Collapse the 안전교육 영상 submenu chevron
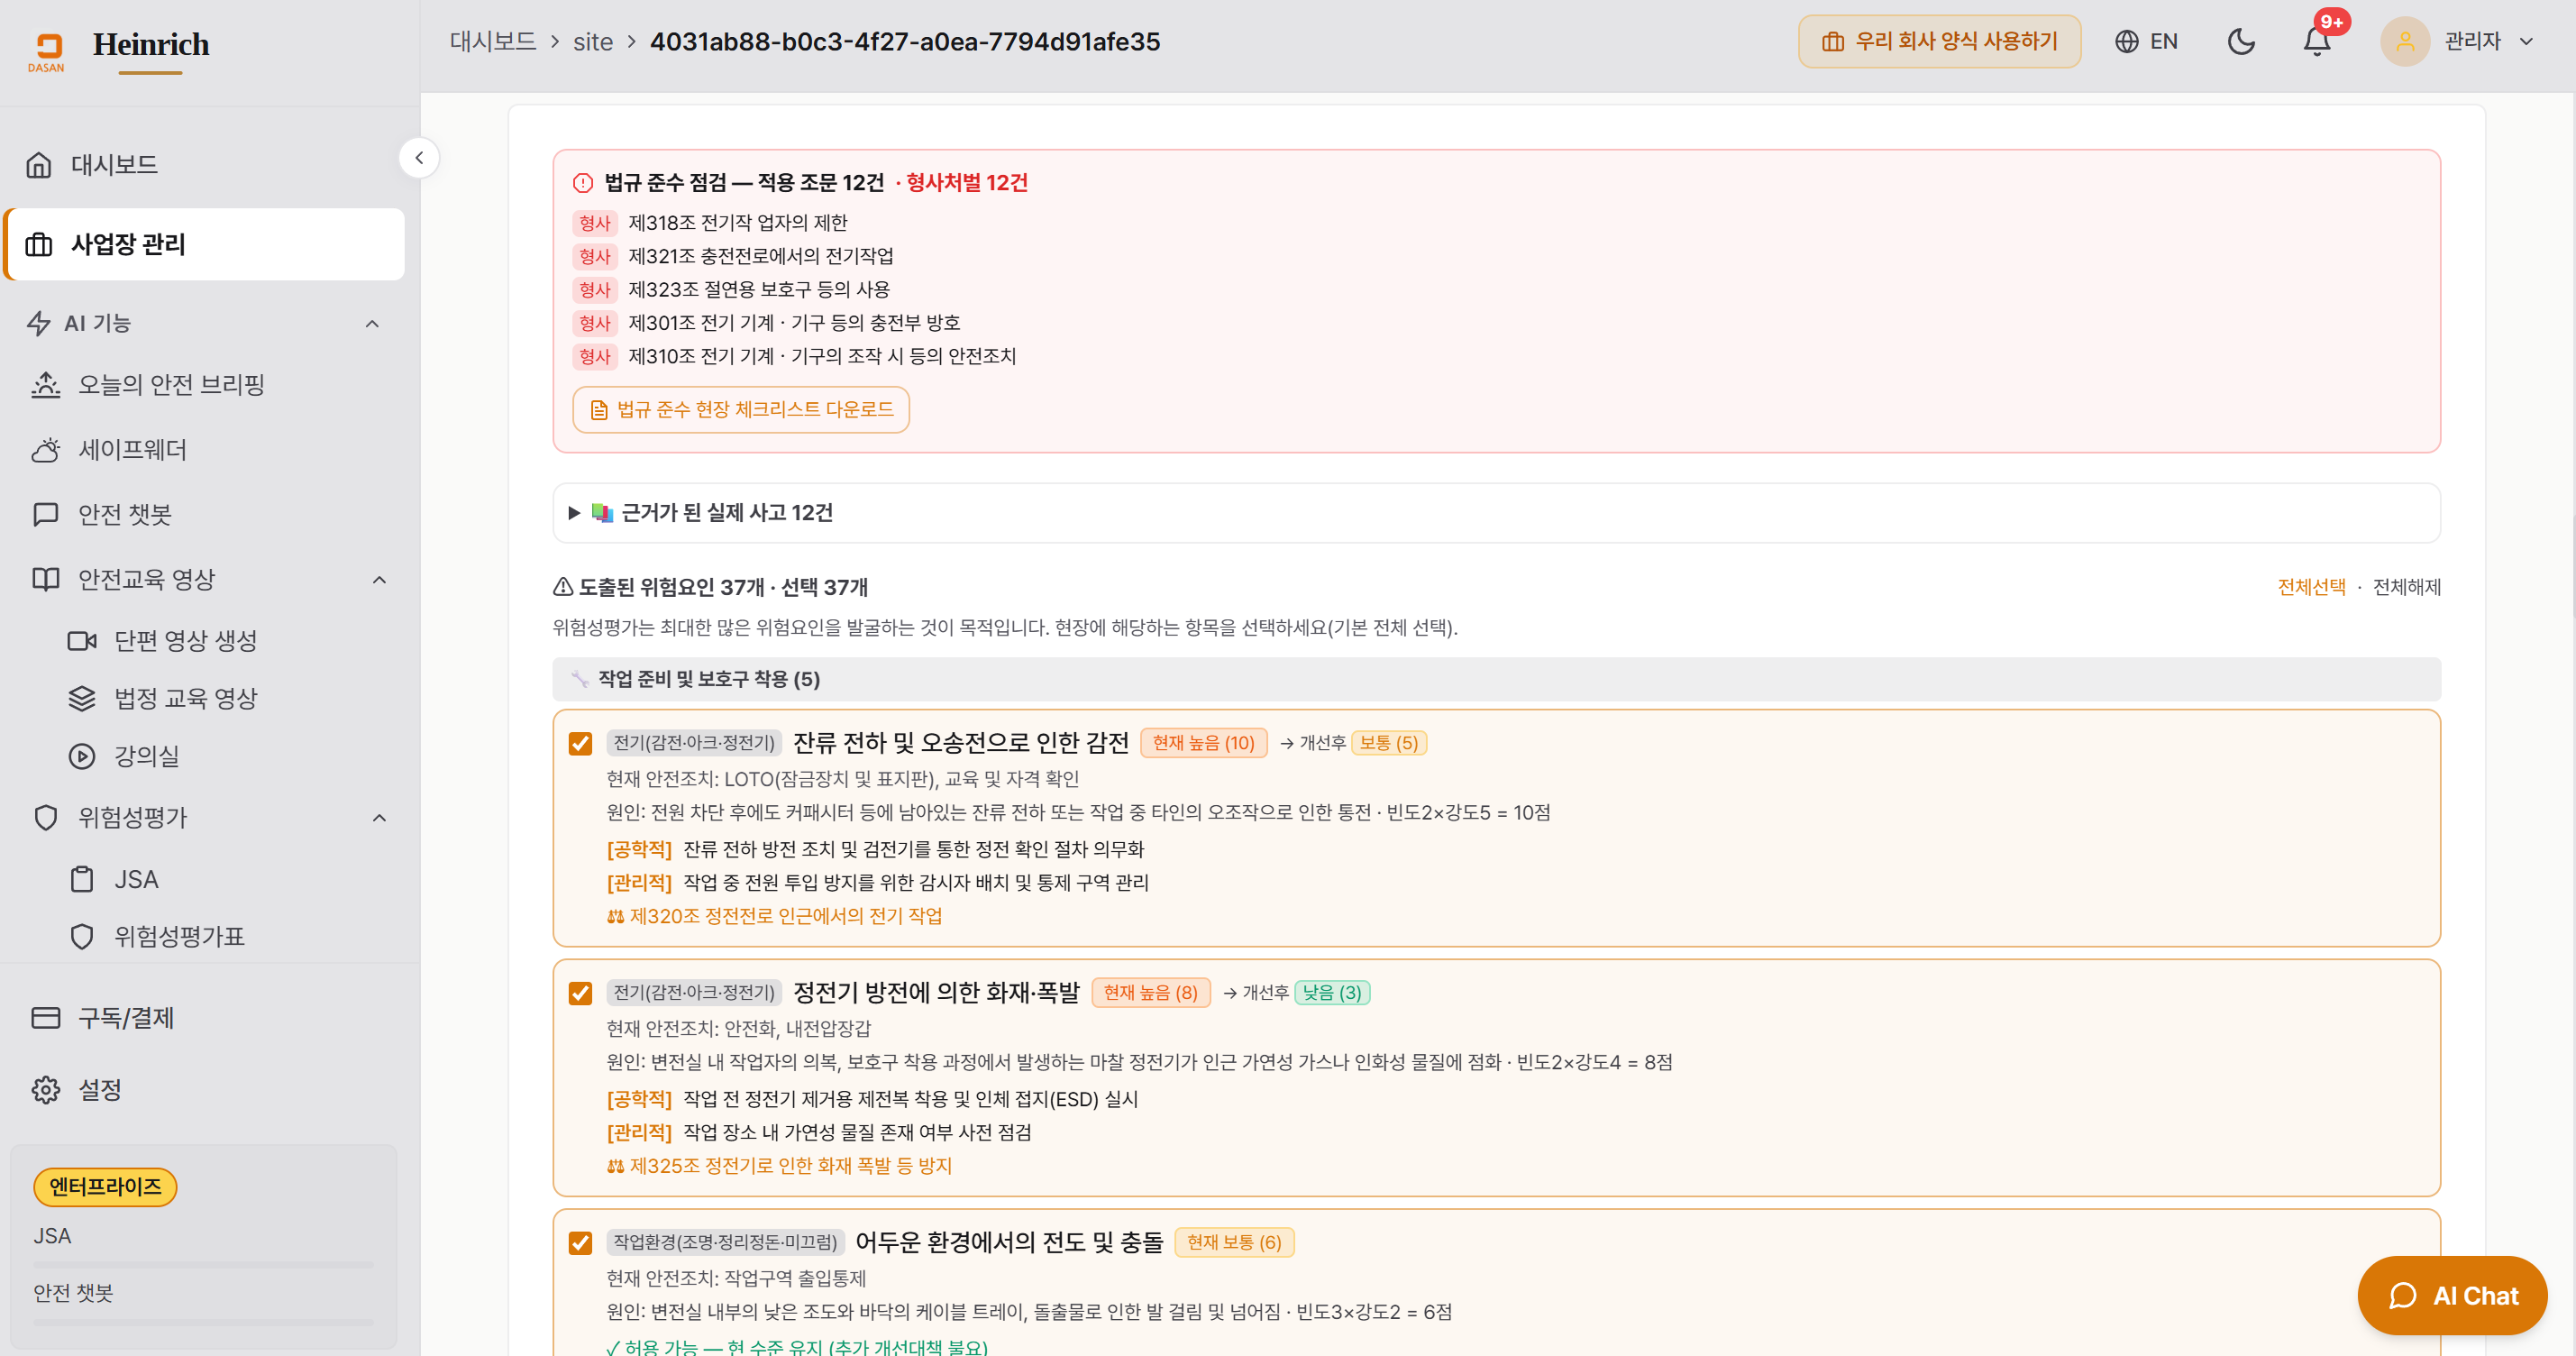Image resolution: width=2576 pixels, height=1356 pixels. [379, 579]
